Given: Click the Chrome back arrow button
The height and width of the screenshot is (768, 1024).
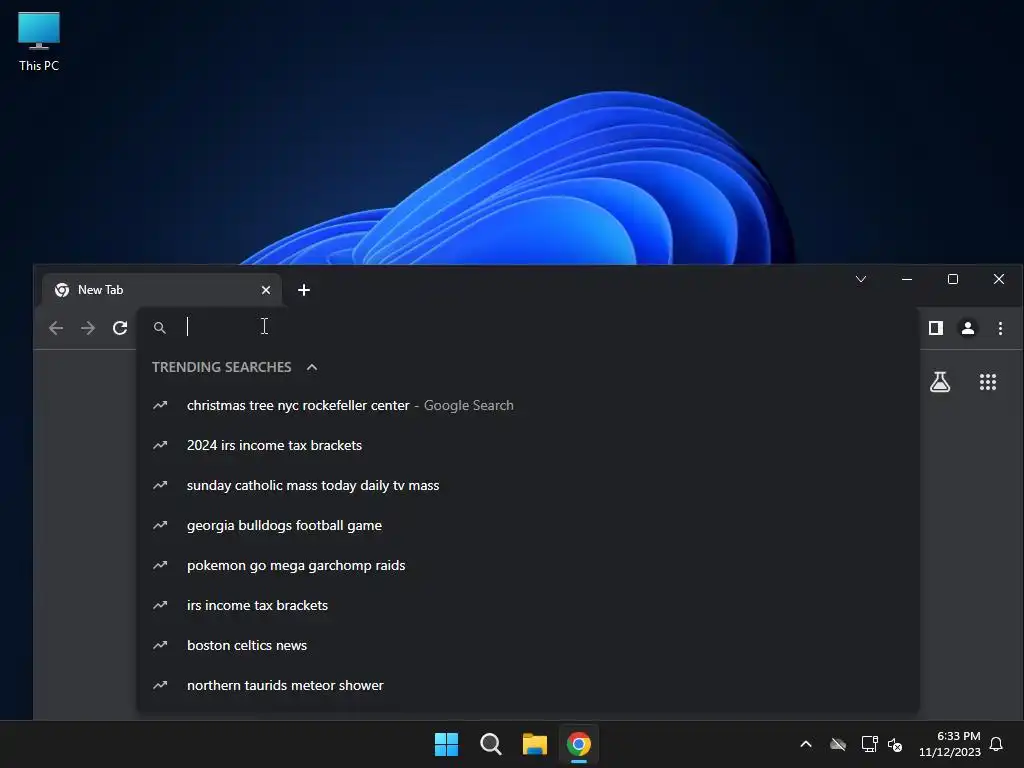Looking at the screenshot, I should pos(56,328).
